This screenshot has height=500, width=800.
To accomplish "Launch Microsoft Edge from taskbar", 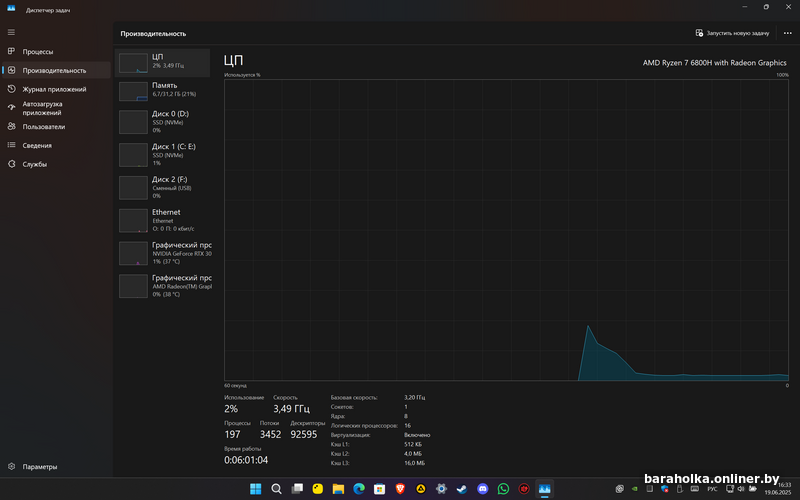I will pos(359,489).
